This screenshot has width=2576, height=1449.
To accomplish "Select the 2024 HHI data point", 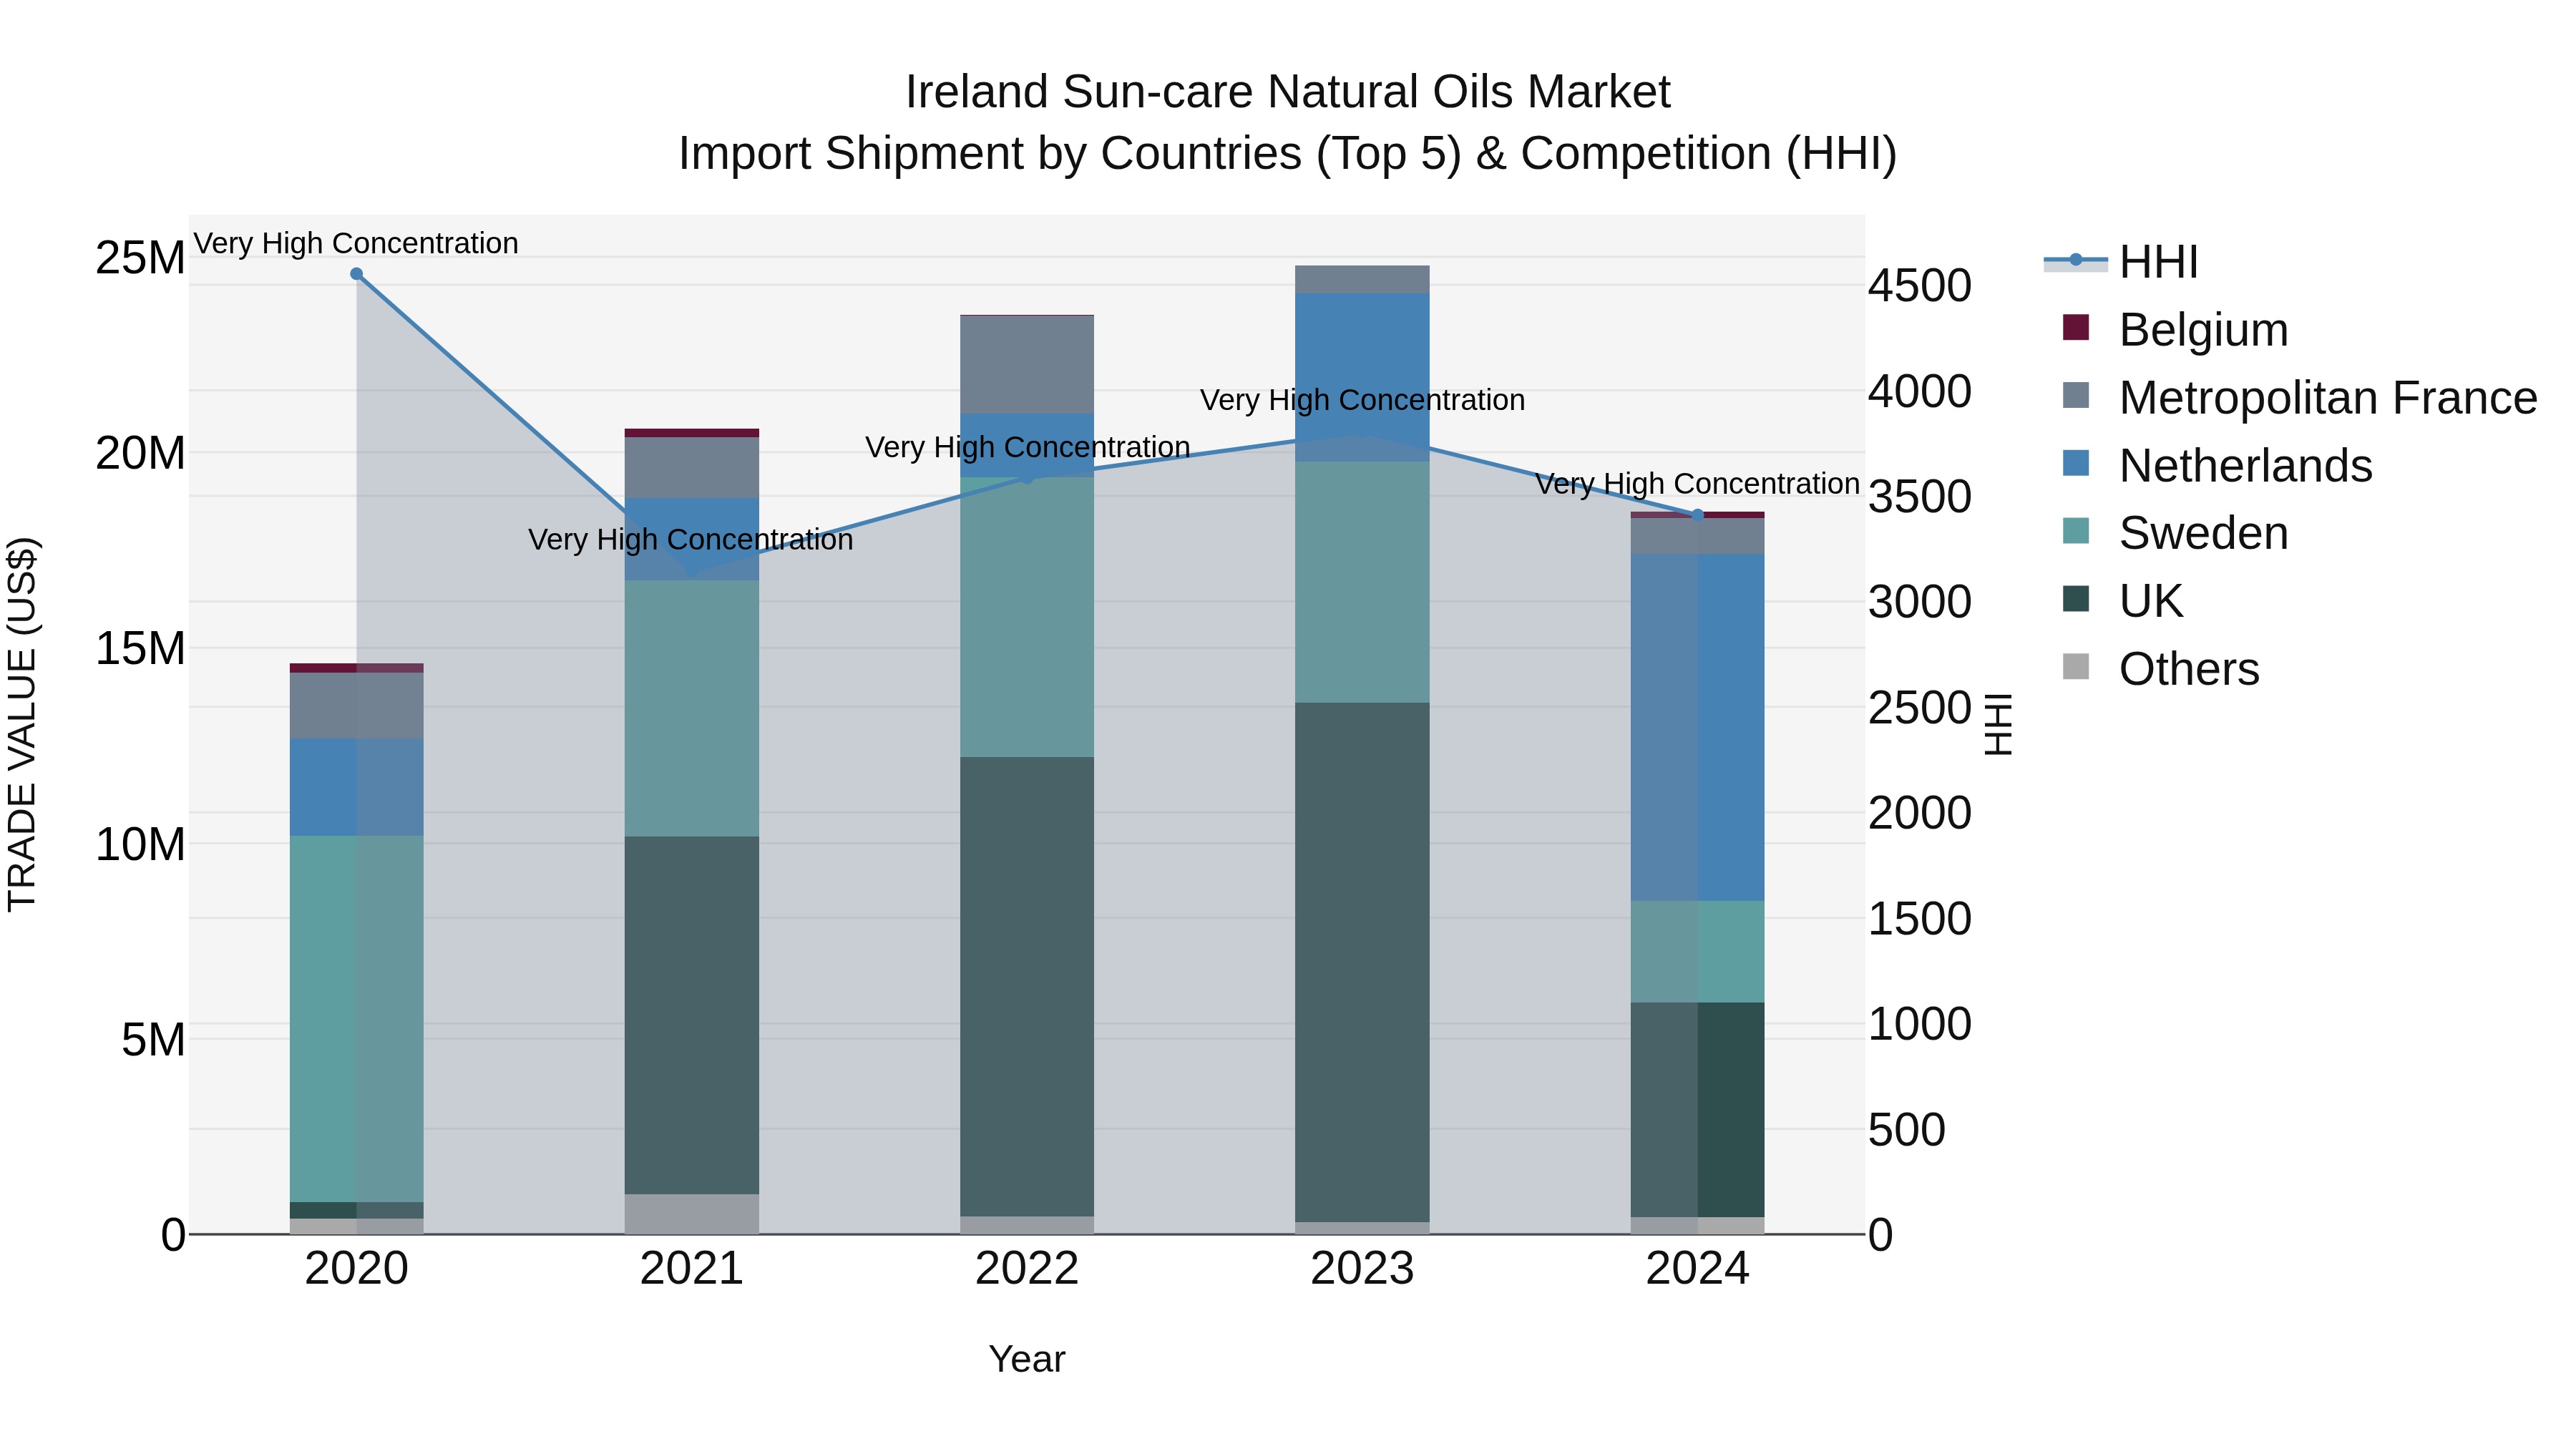I will 1697,515.
